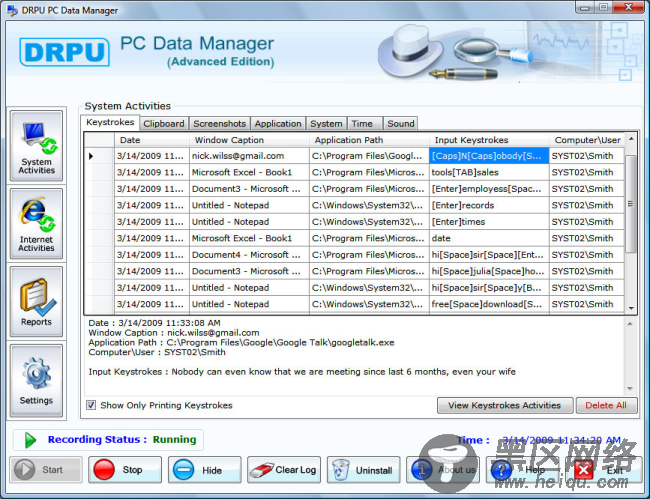Select free[Space]download keystrokes cell

pos(489,304)
